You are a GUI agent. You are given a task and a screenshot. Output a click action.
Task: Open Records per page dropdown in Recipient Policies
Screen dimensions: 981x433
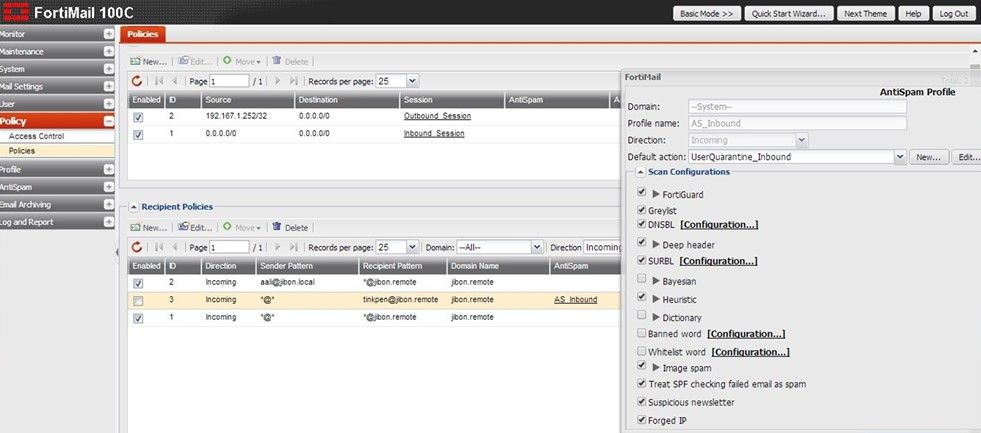tap(412, 247)
